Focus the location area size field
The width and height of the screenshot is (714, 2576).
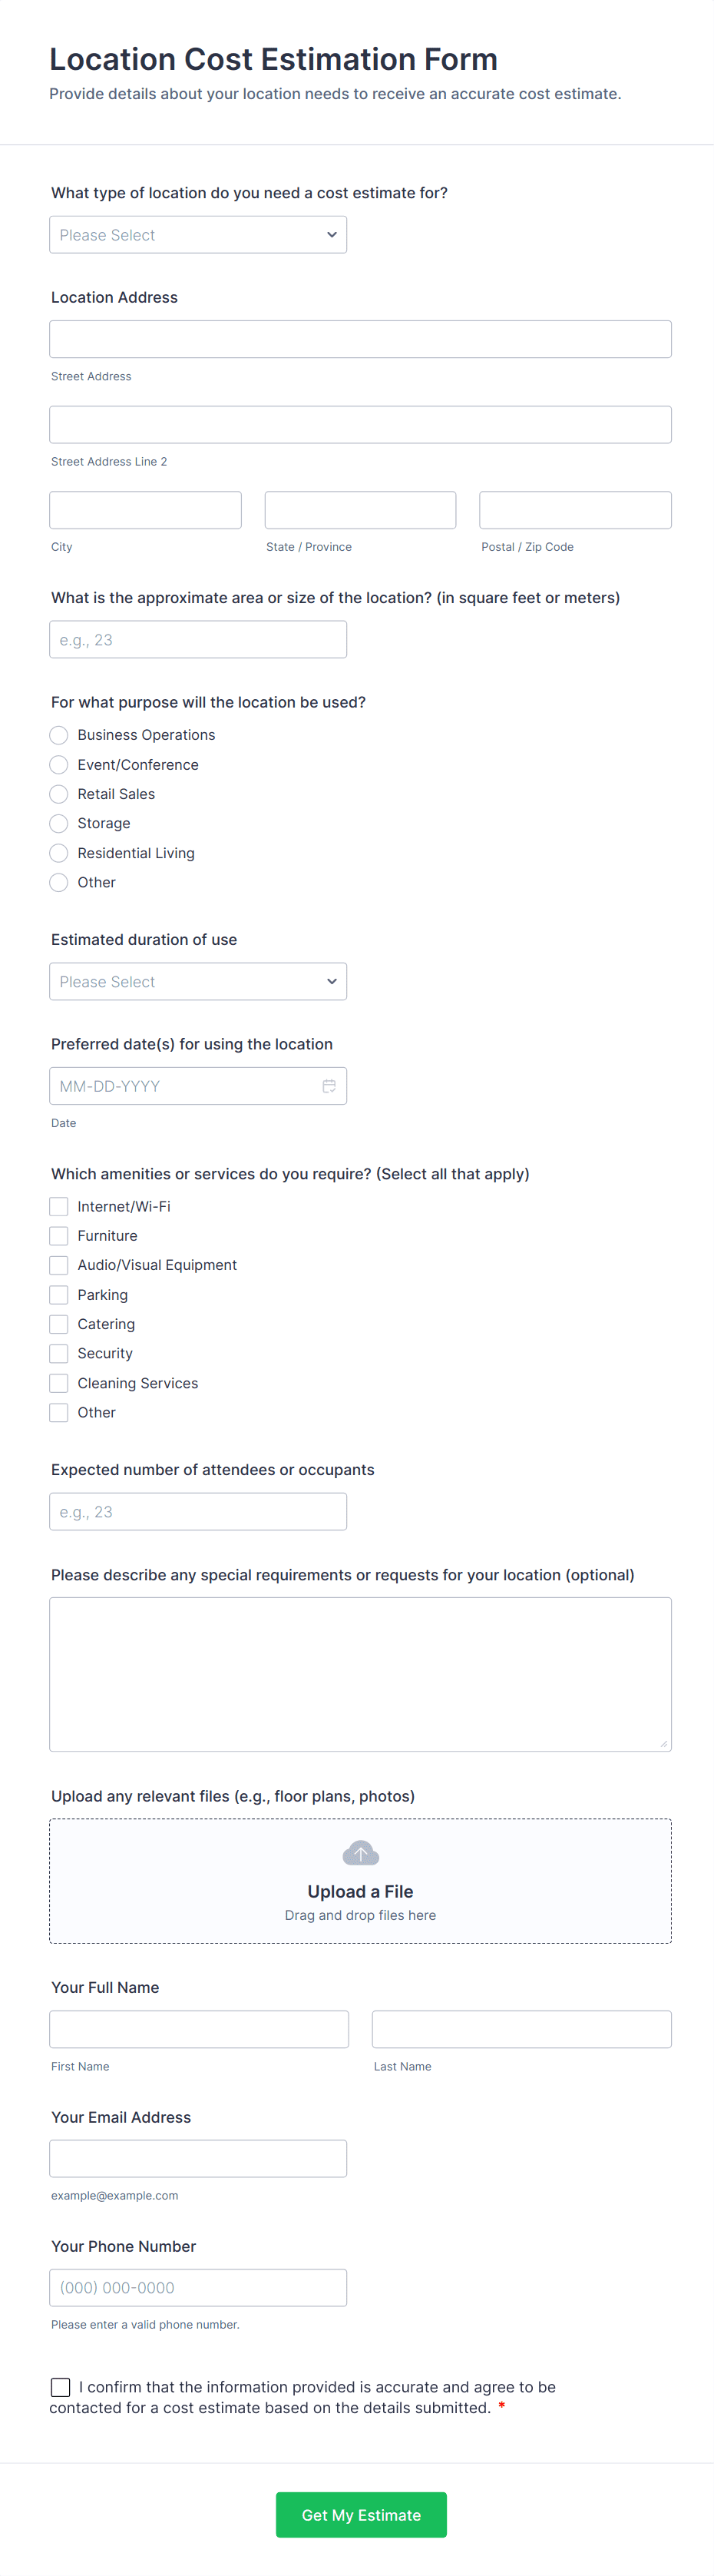tap(198, 640)
